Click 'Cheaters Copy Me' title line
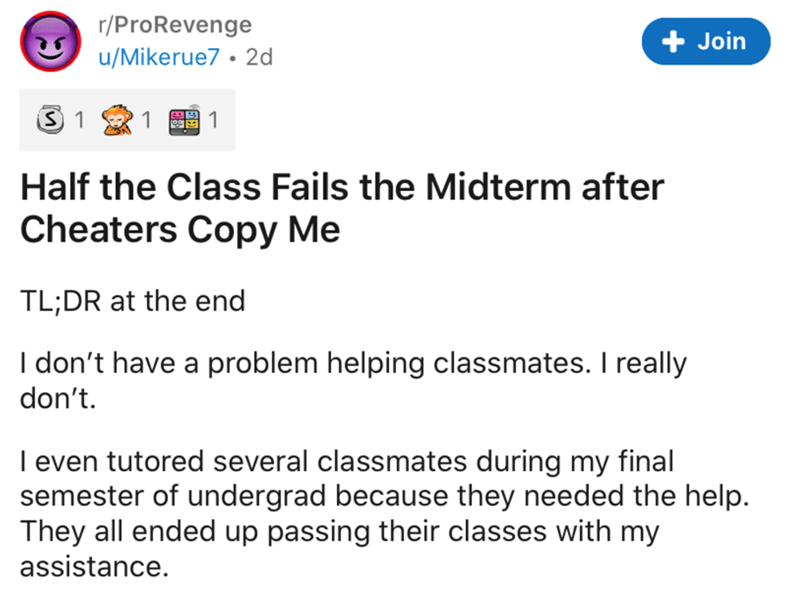The height and width of the screenshot is (595, 800). point(180,229)
